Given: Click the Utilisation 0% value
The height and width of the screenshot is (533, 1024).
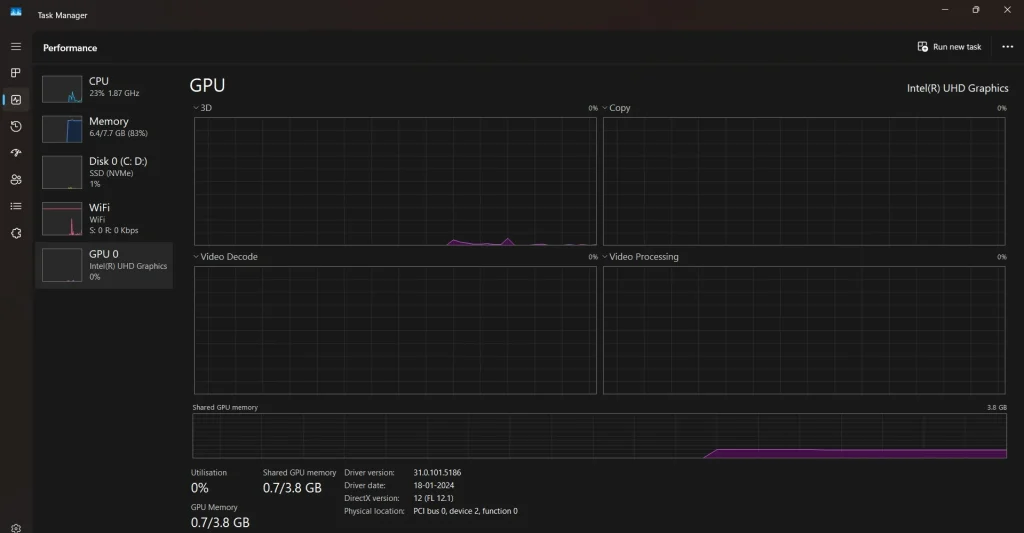Looking at the screenshot, I should [x=200, y=488].
